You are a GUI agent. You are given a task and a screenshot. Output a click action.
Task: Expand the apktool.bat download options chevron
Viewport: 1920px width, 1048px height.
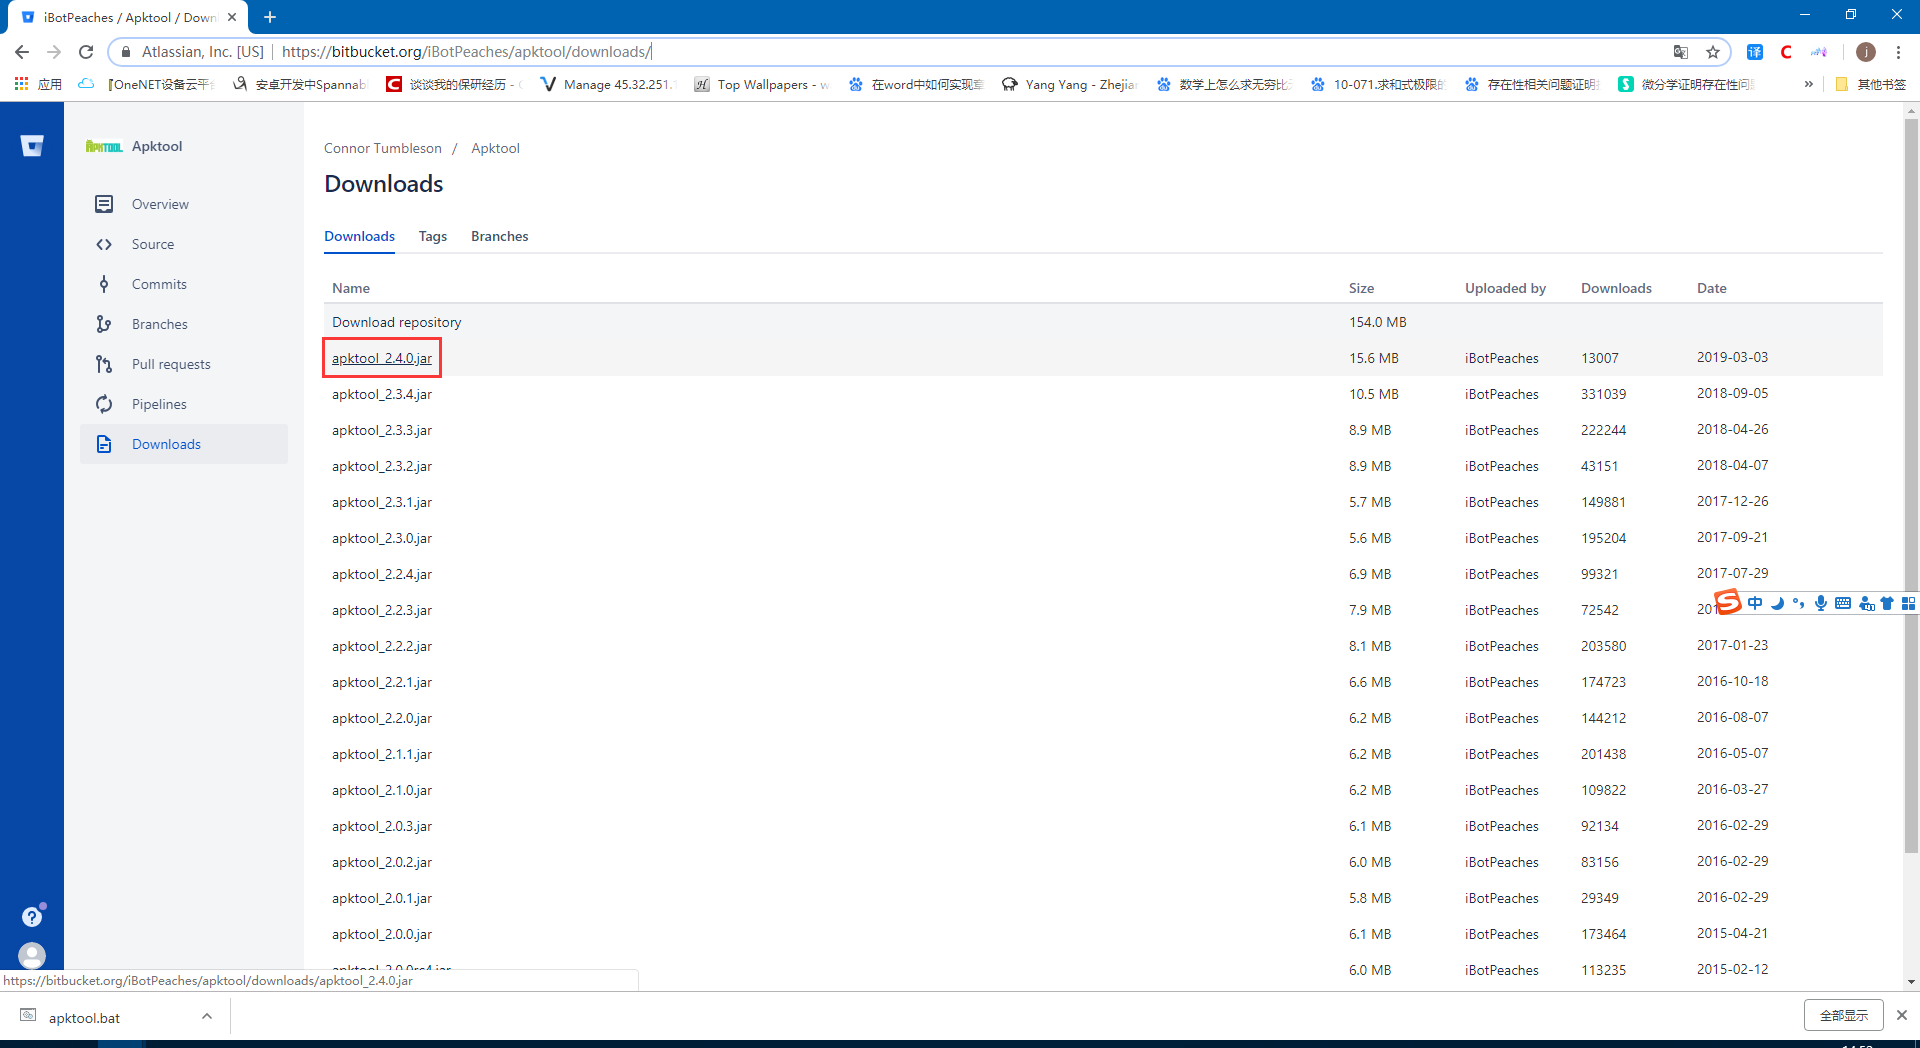(x=207, y=1016)
